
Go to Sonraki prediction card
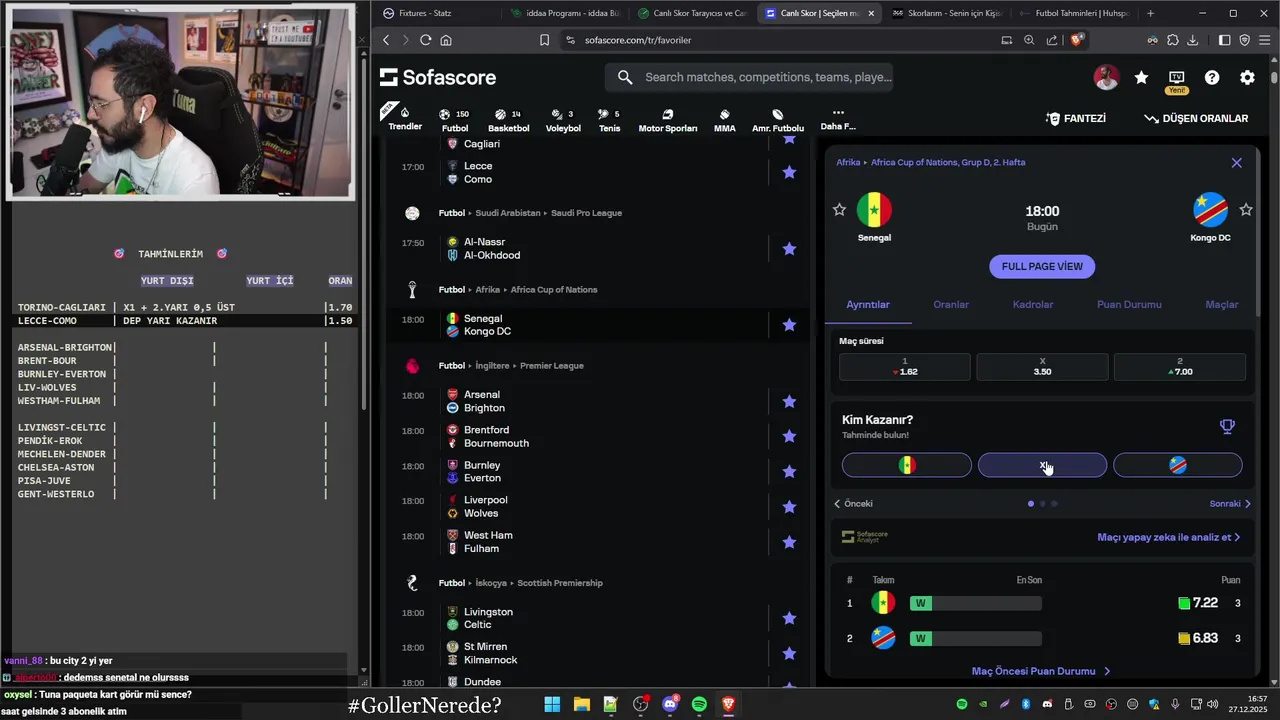[1230, 504]
